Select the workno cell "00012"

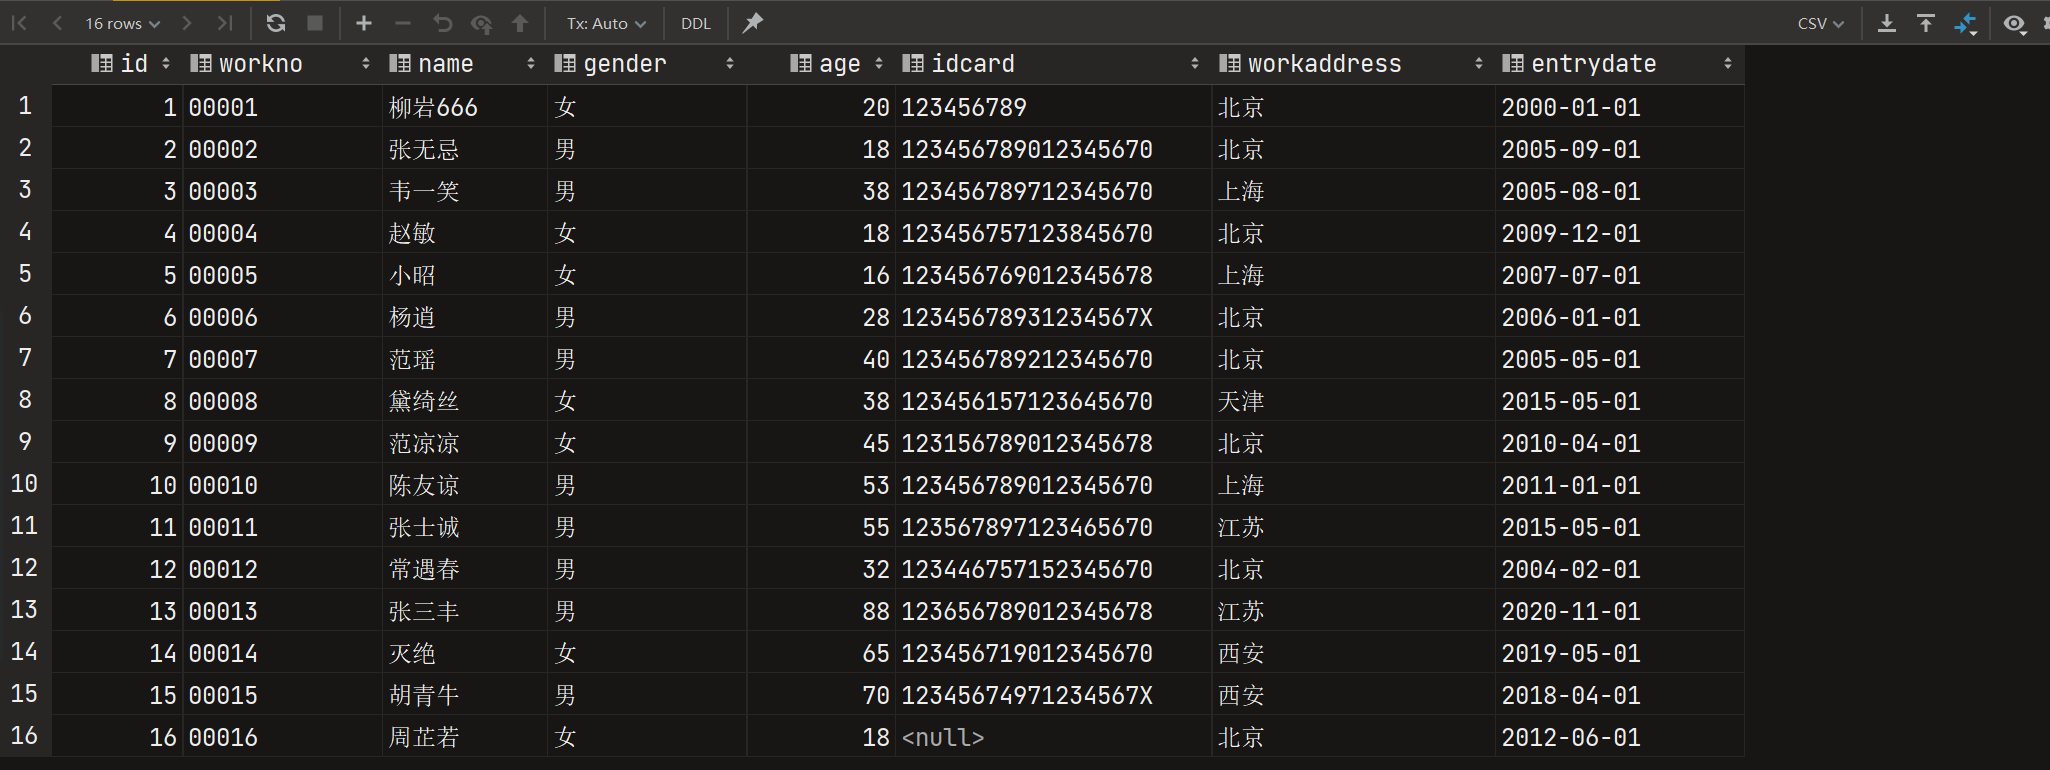(x=283, y=569)
